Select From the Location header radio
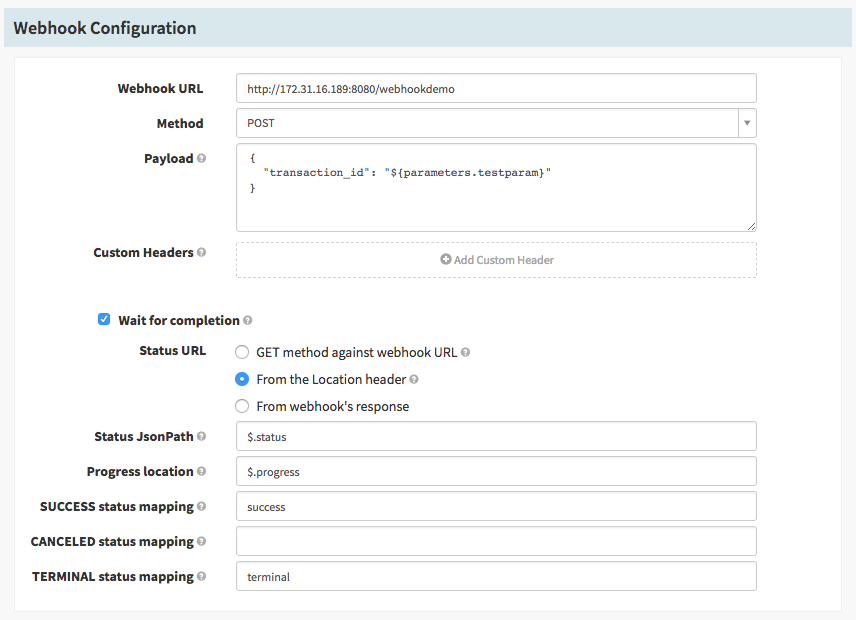This screenshot has height=620, width=856. [x=242, y=380]
